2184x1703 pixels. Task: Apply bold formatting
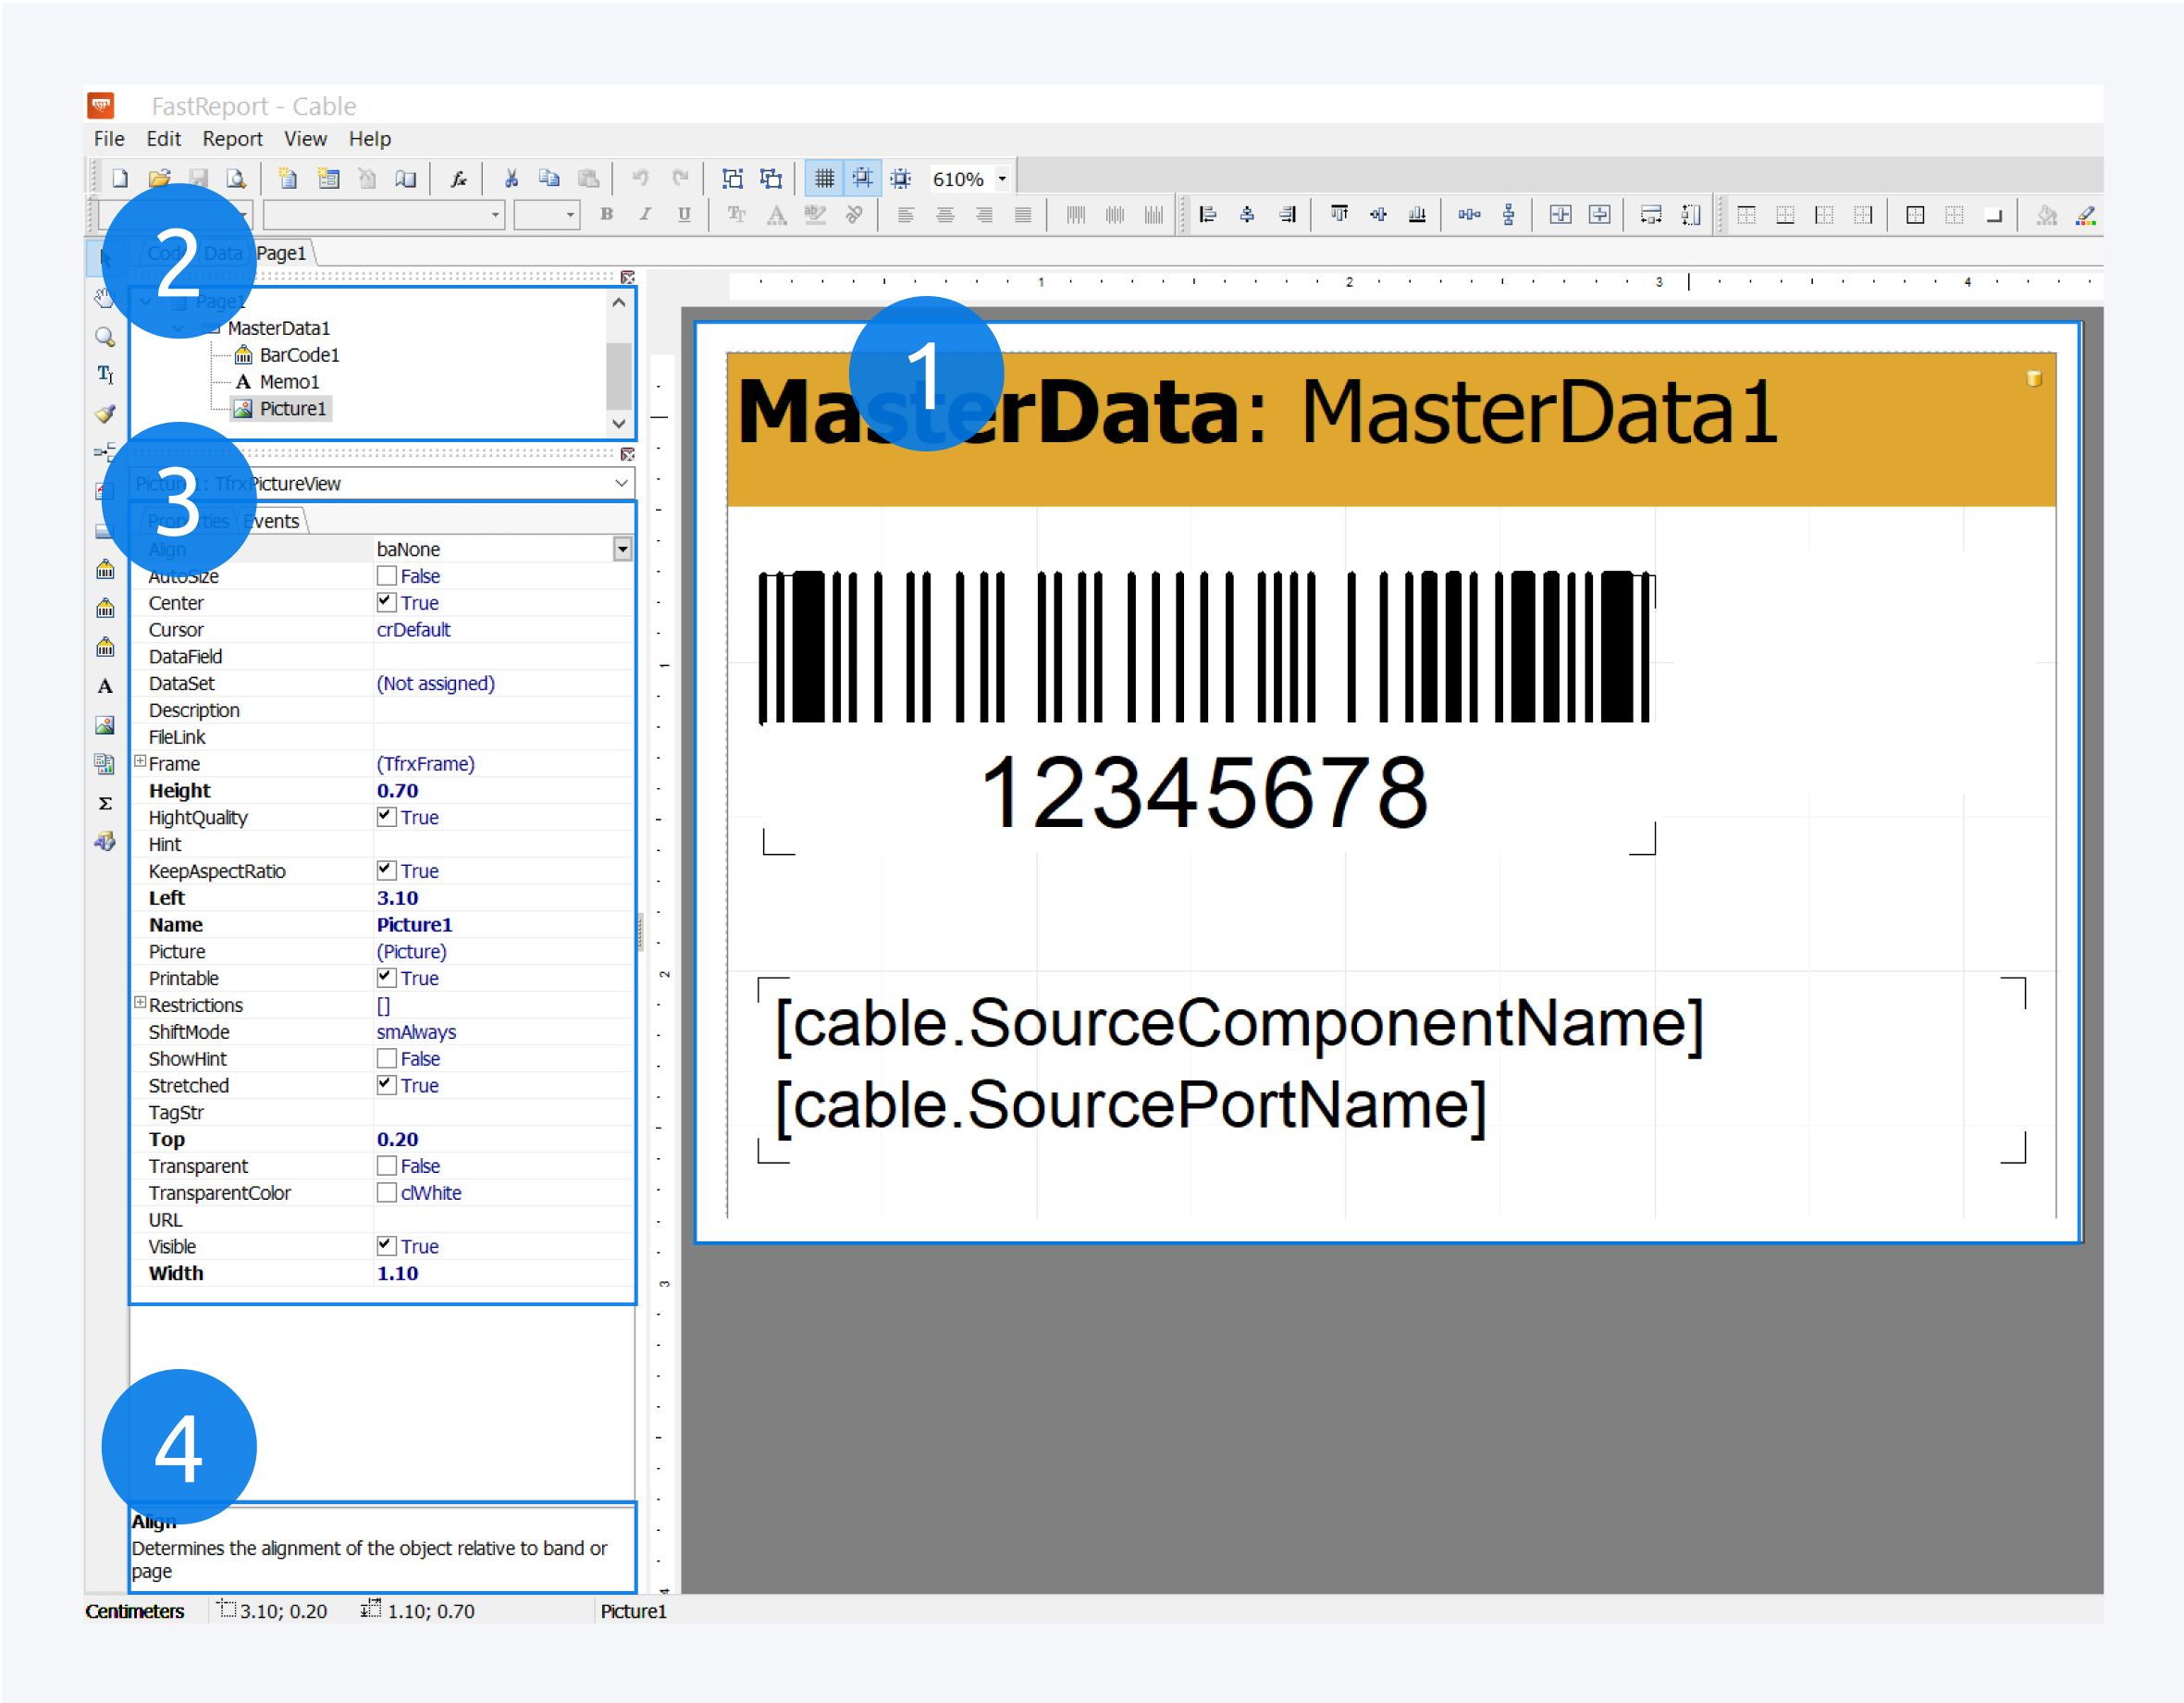pyautogui.click(x=606, y=214)
